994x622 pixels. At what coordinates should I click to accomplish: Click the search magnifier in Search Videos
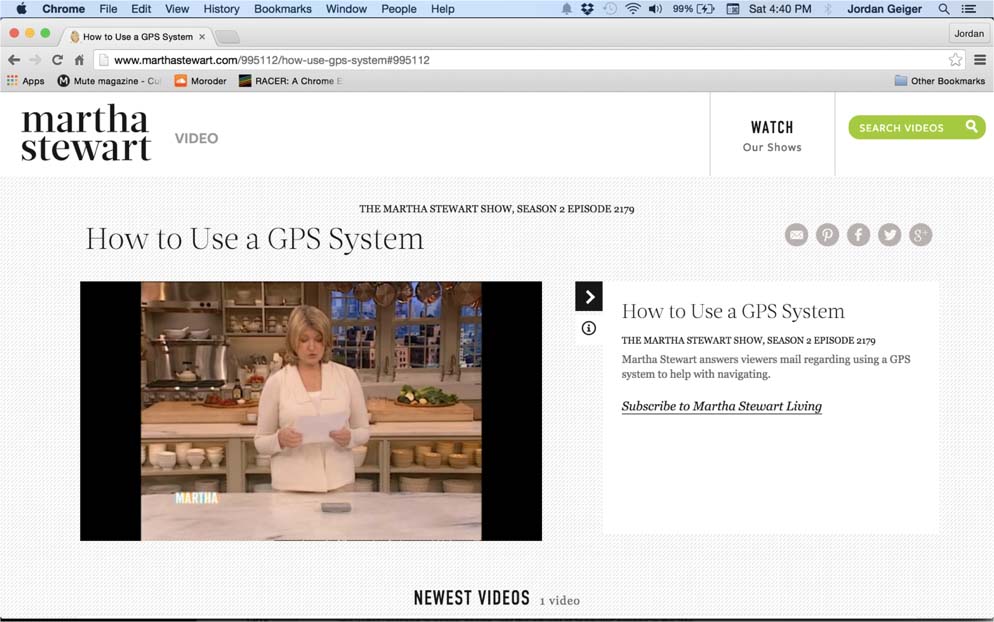[x=971, y=127]
